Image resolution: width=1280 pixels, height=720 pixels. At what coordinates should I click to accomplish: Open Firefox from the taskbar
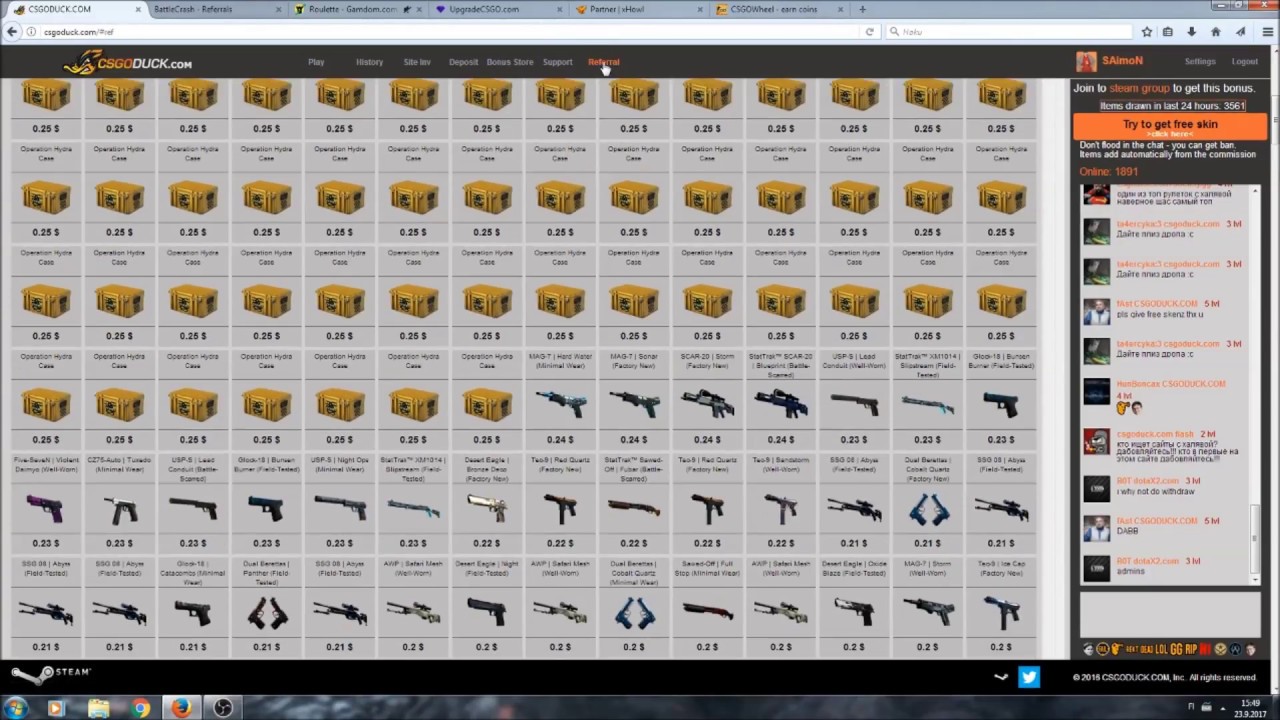tap(181, 708)
